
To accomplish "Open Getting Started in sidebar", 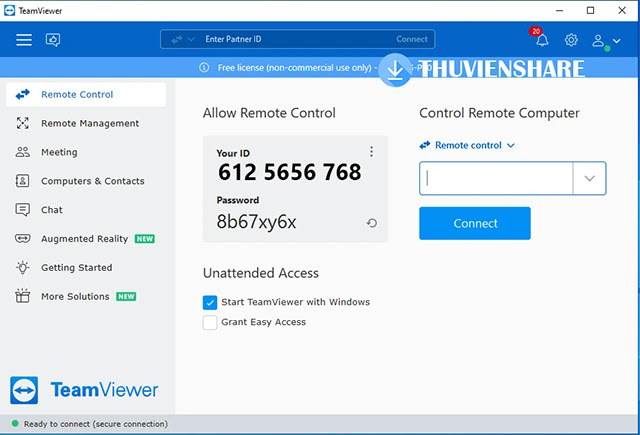I will (86, 268).
